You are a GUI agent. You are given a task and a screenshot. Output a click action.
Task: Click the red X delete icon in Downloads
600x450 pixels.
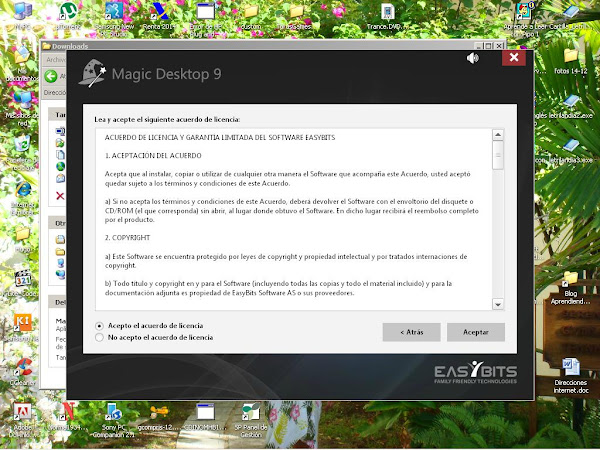(x=60, y=196)
